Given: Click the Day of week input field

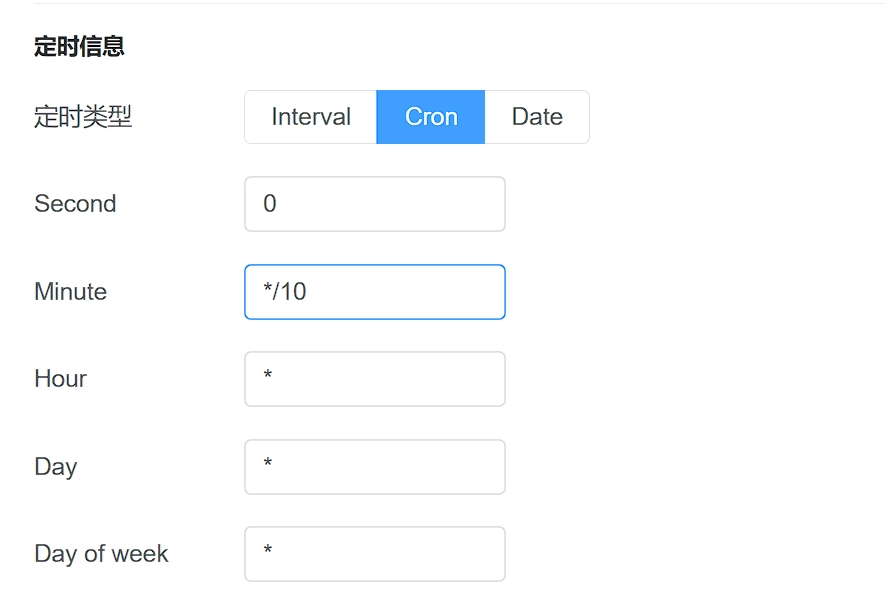Looking at the screenshot, I should click(x=375, y=554).
